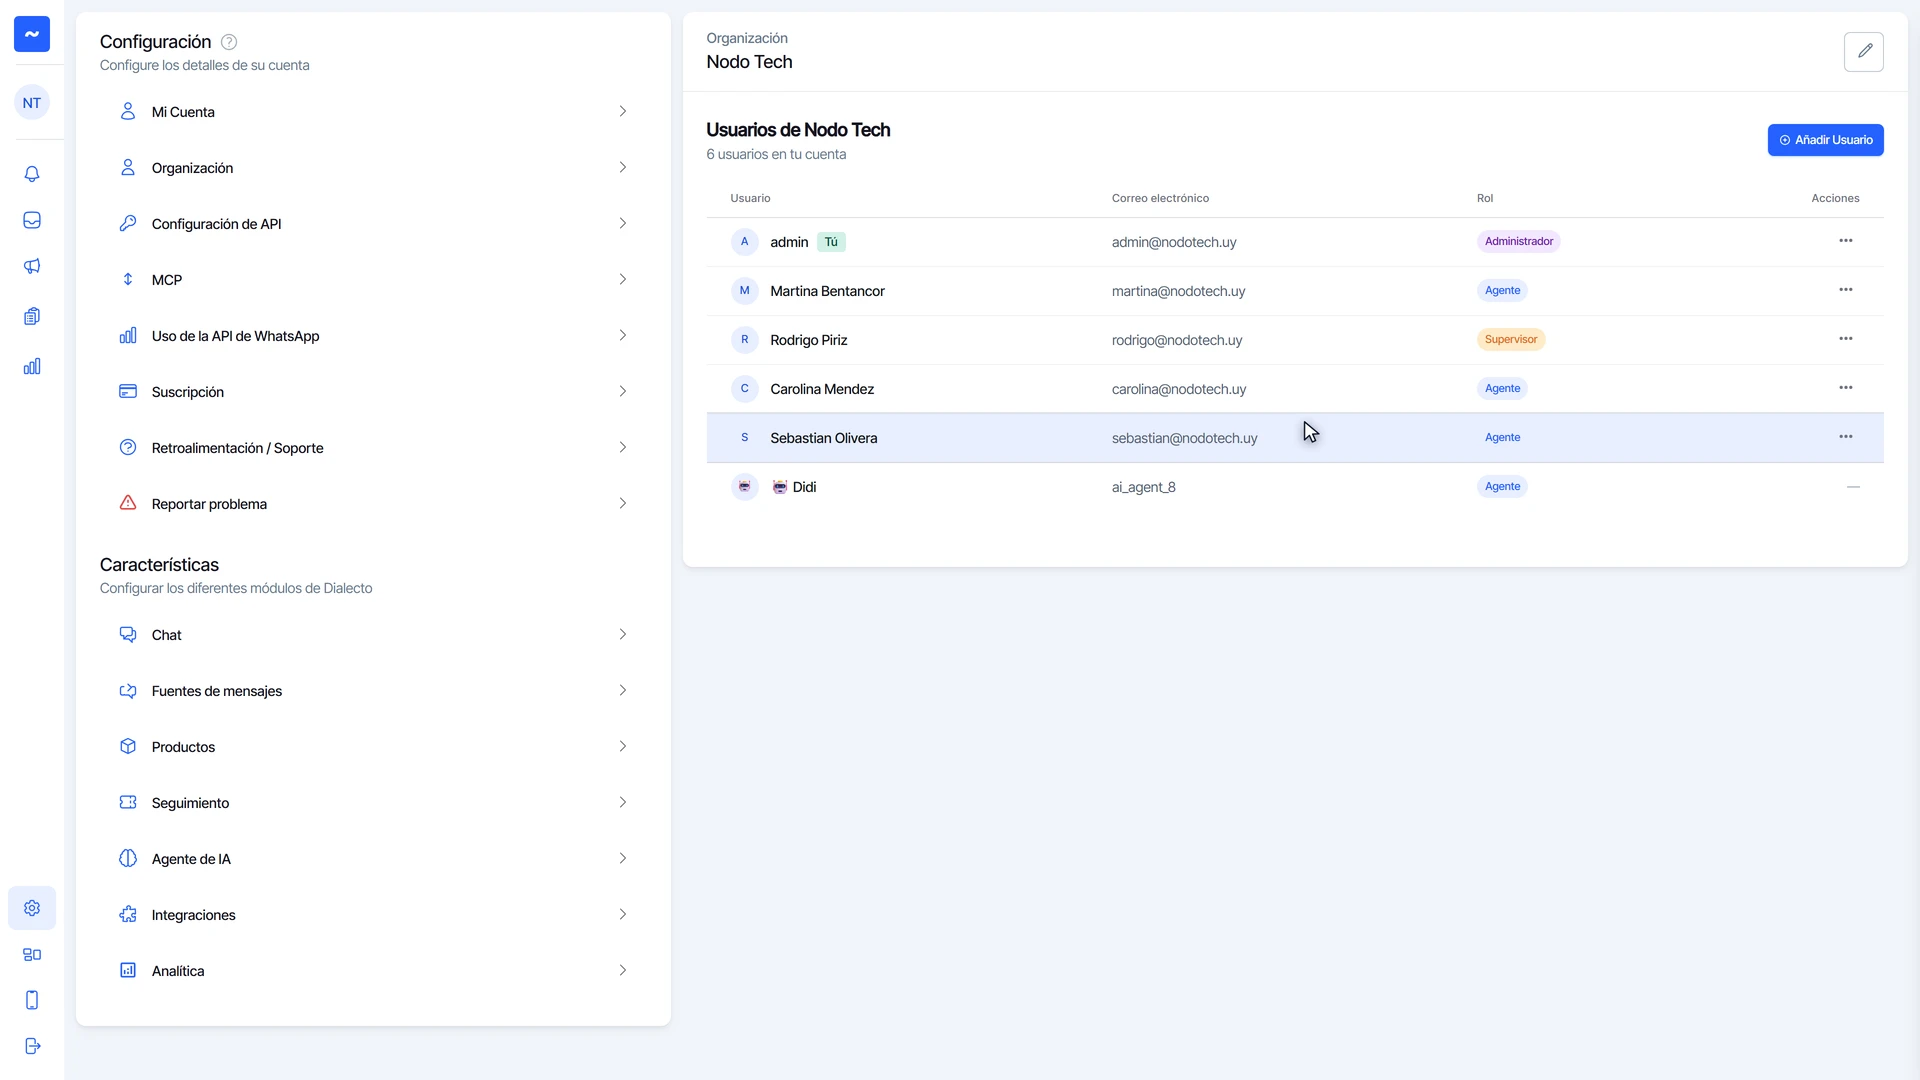Open Chat features item
This screenshot has height=1080, width=1920.
pos(373,635)
